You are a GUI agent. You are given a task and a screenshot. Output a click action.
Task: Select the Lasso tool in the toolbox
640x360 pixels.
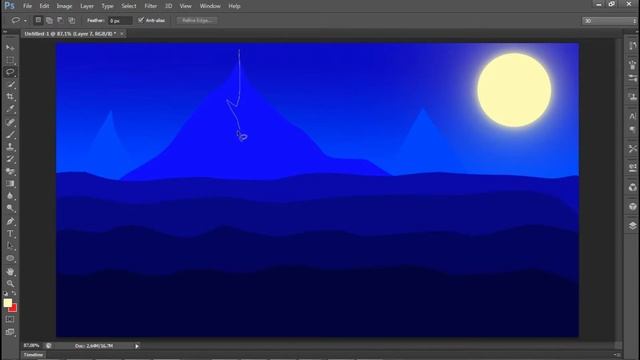[10, 72]
